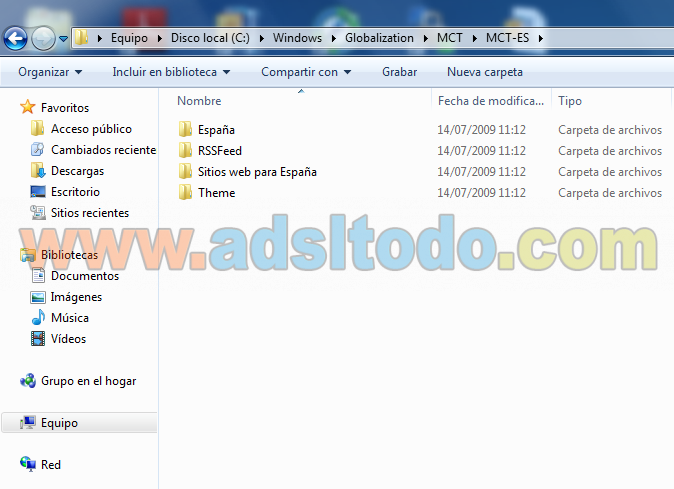Click the Documentos library icon
Viewport: 674px width, 489px height.
coord(38,275)
